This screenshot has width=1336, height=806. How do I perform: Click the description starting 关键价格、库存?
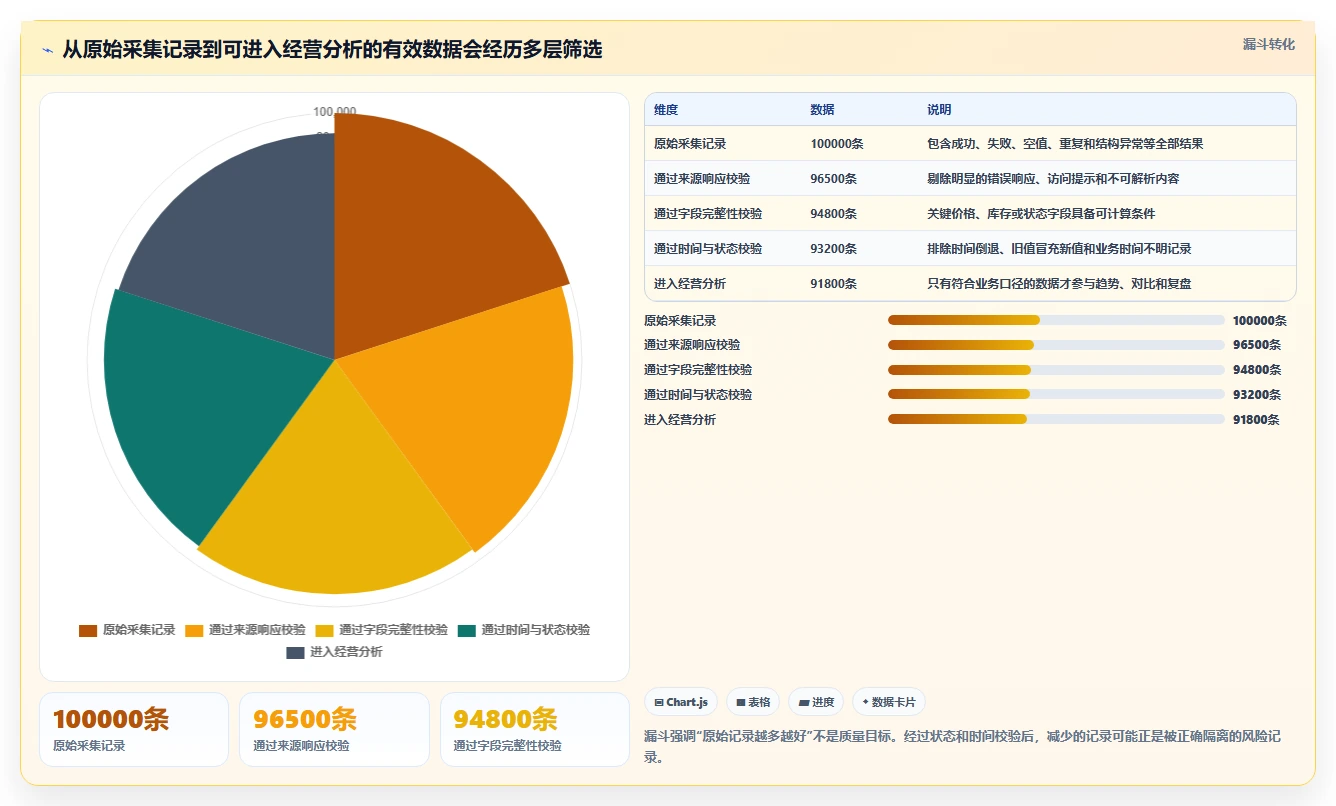[x=1041, y=214]
